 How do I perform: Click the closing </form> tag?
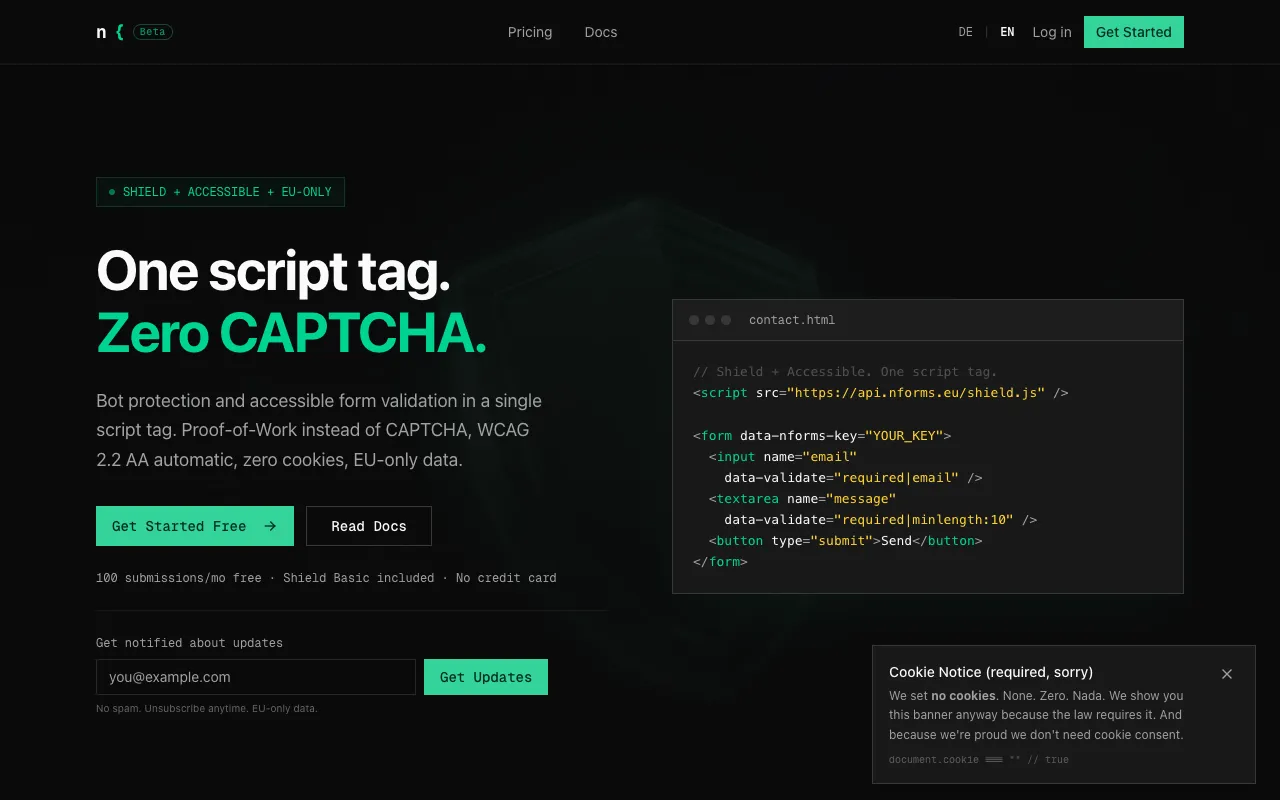(x=720, y=562)
